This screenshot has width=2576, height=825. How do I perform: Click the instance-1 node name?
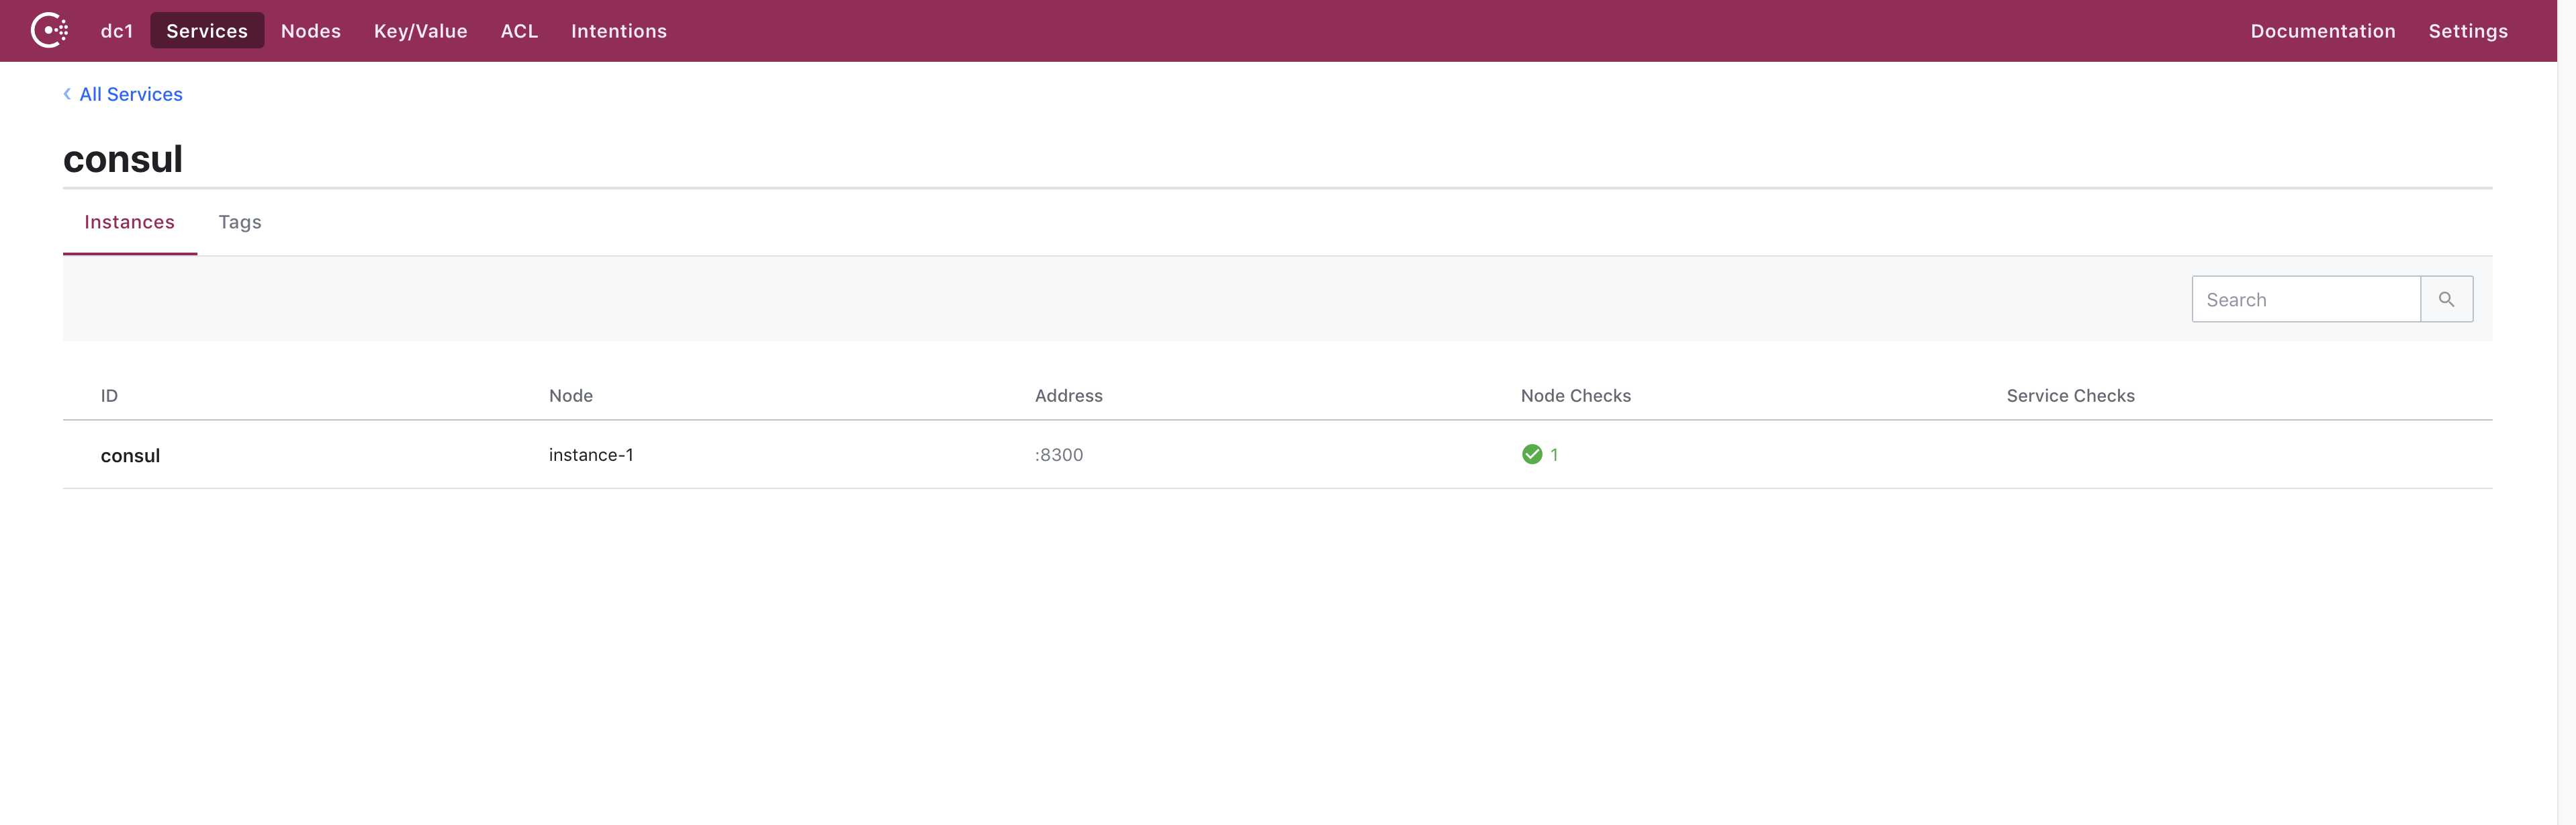tap(590, 455)
